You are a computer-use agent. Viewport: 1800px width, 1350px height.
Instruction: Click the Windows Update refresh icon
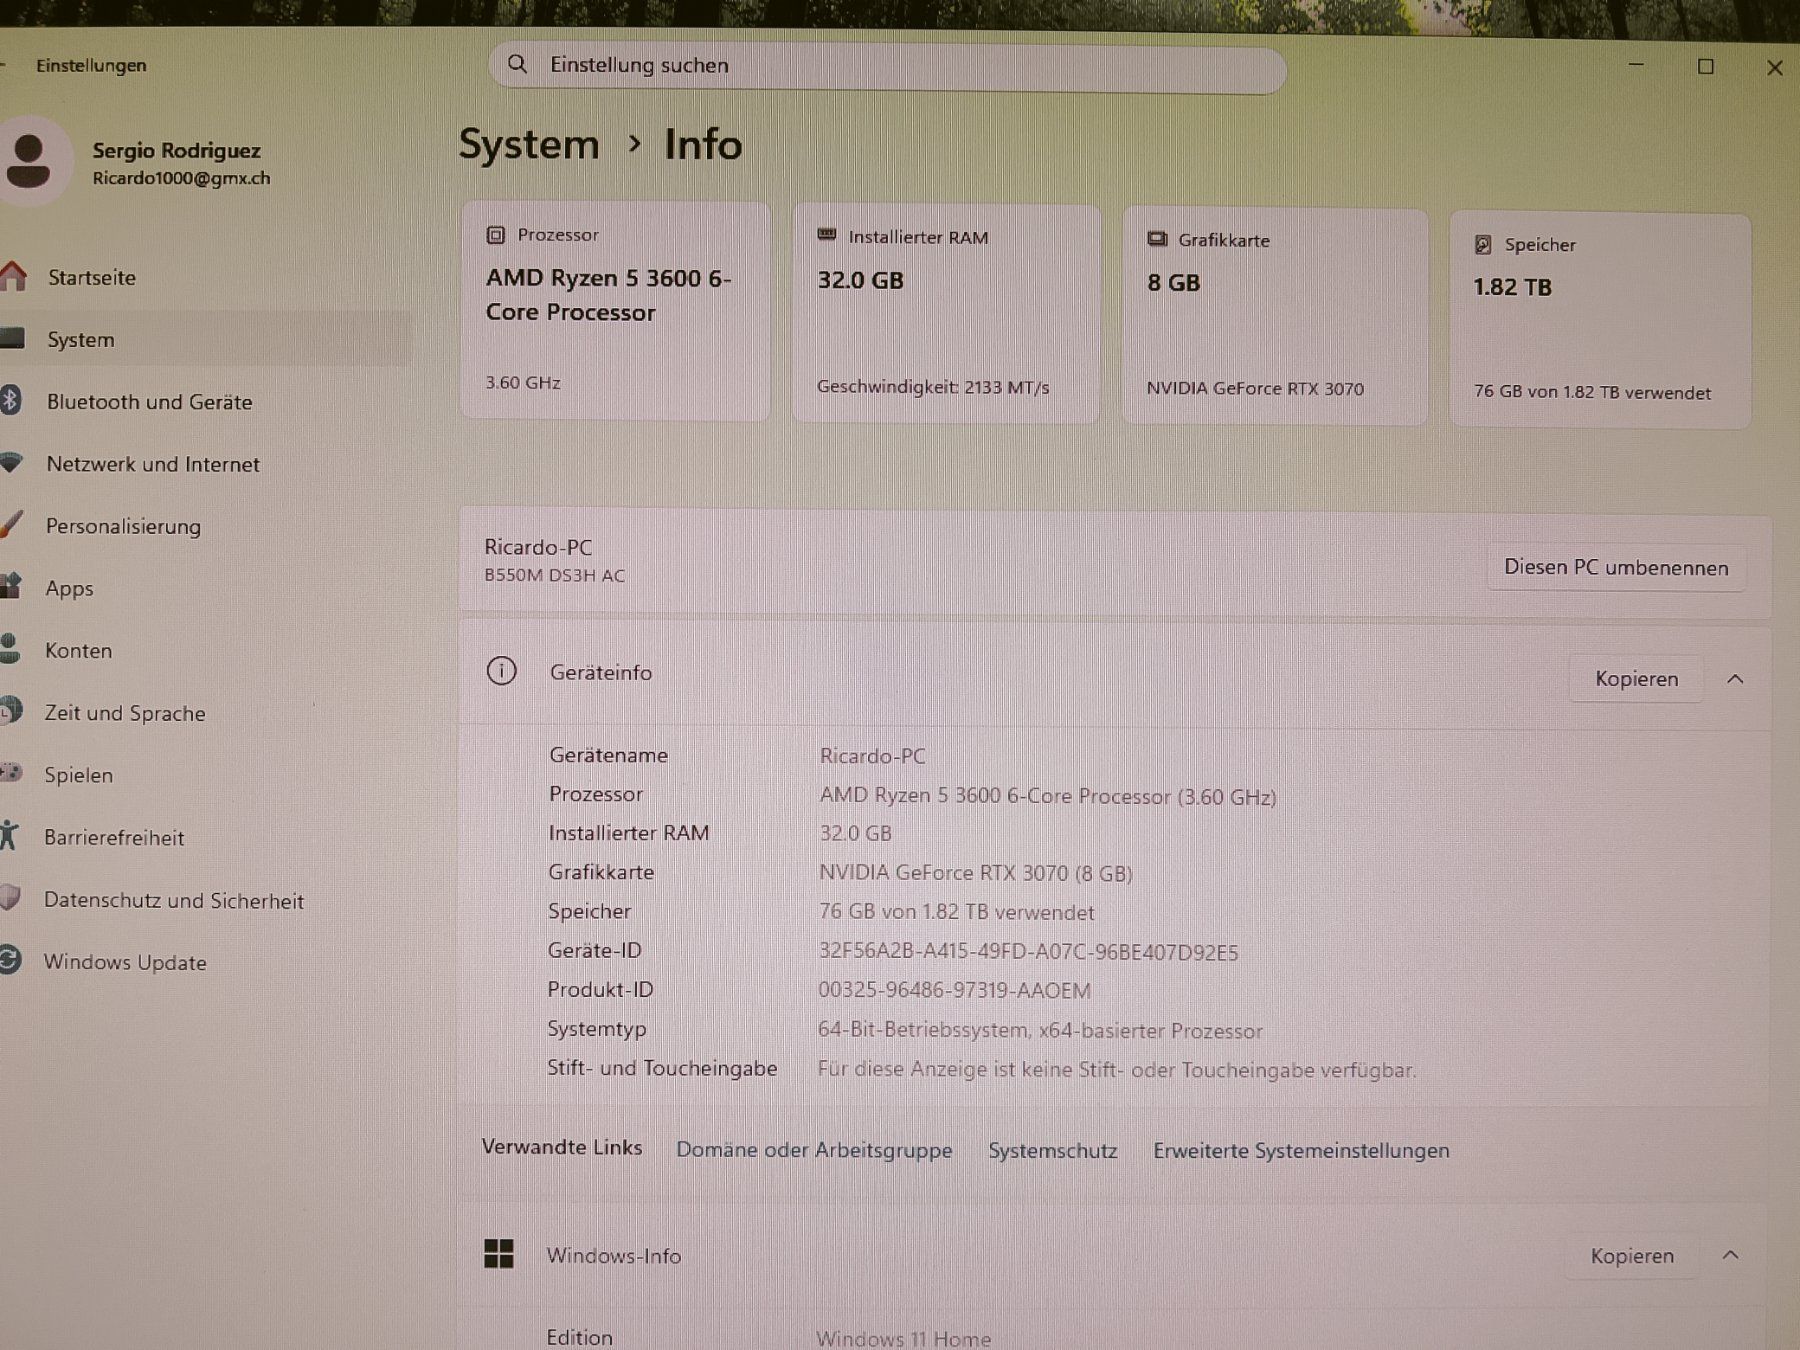click(10, 960)
